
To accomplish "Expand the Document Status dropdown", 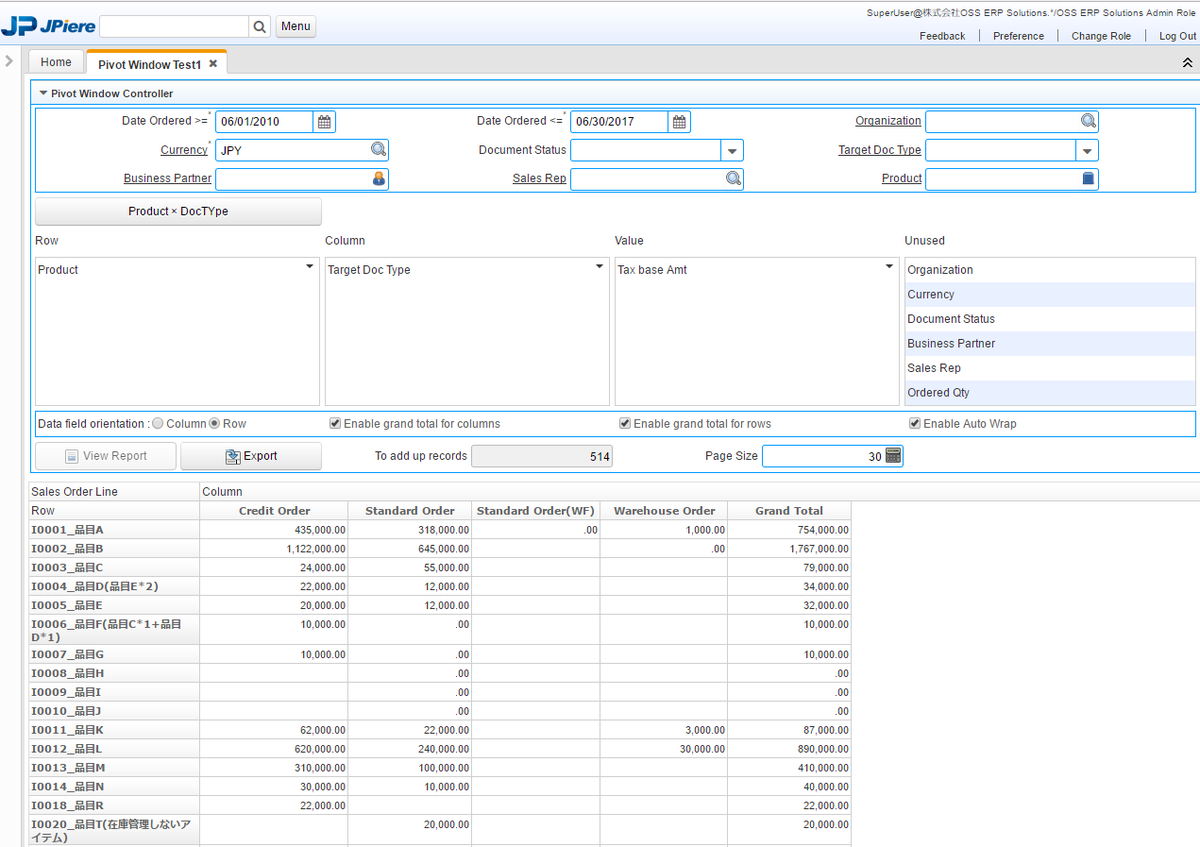I will (732, 151).
